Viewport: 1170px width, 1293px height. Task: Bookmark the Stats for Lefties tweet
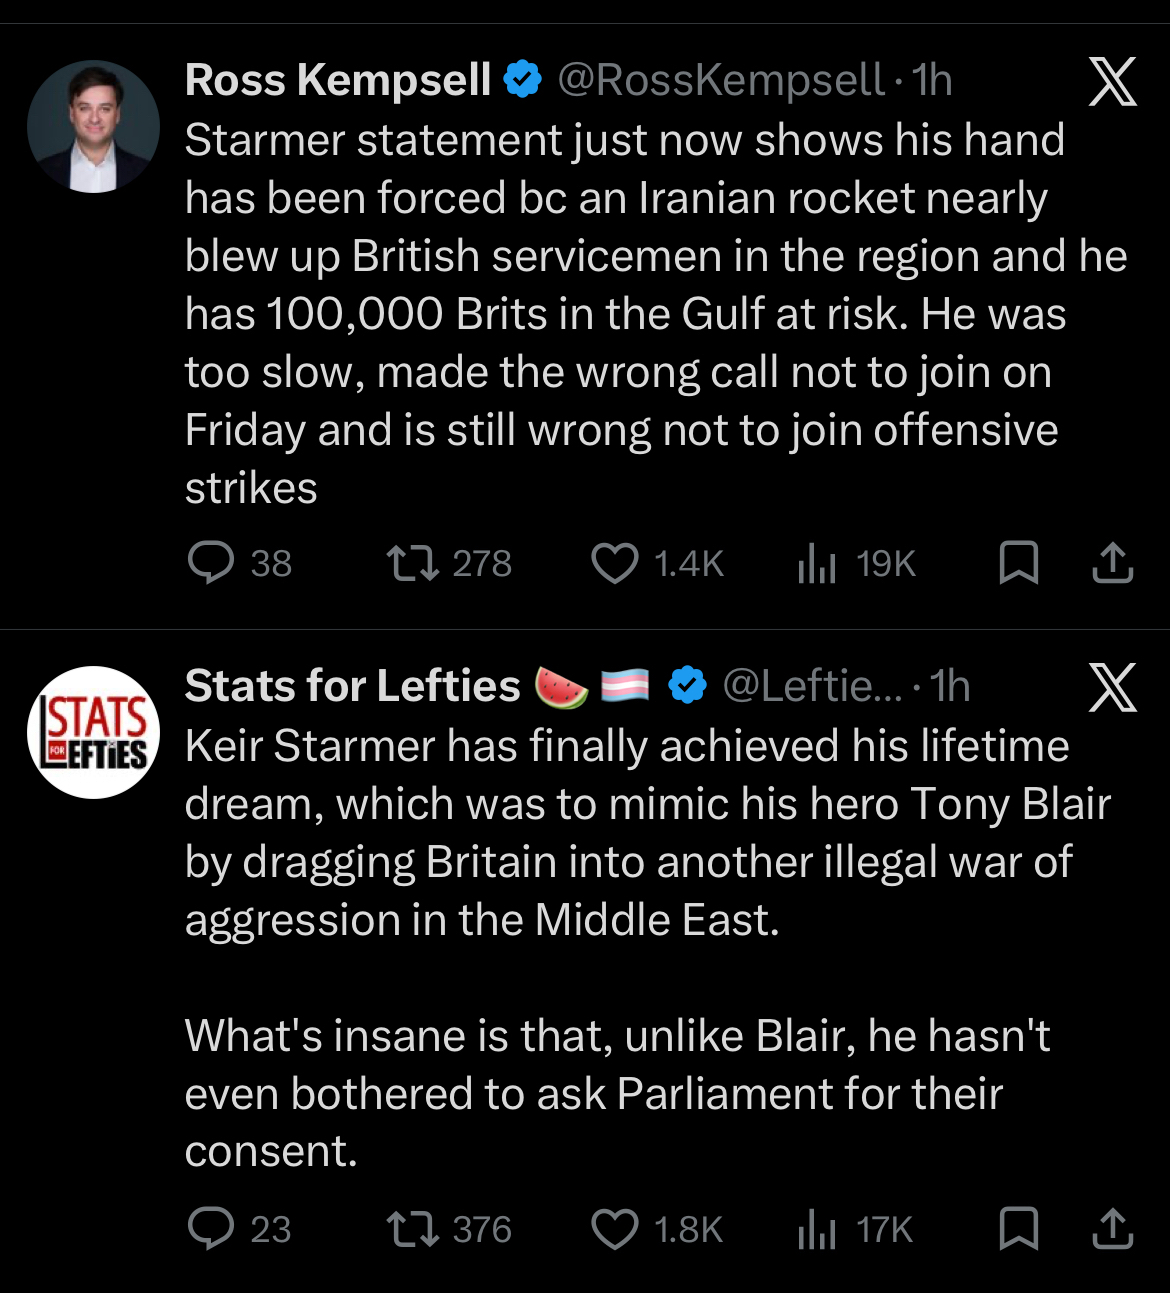pos(1018,1229)
